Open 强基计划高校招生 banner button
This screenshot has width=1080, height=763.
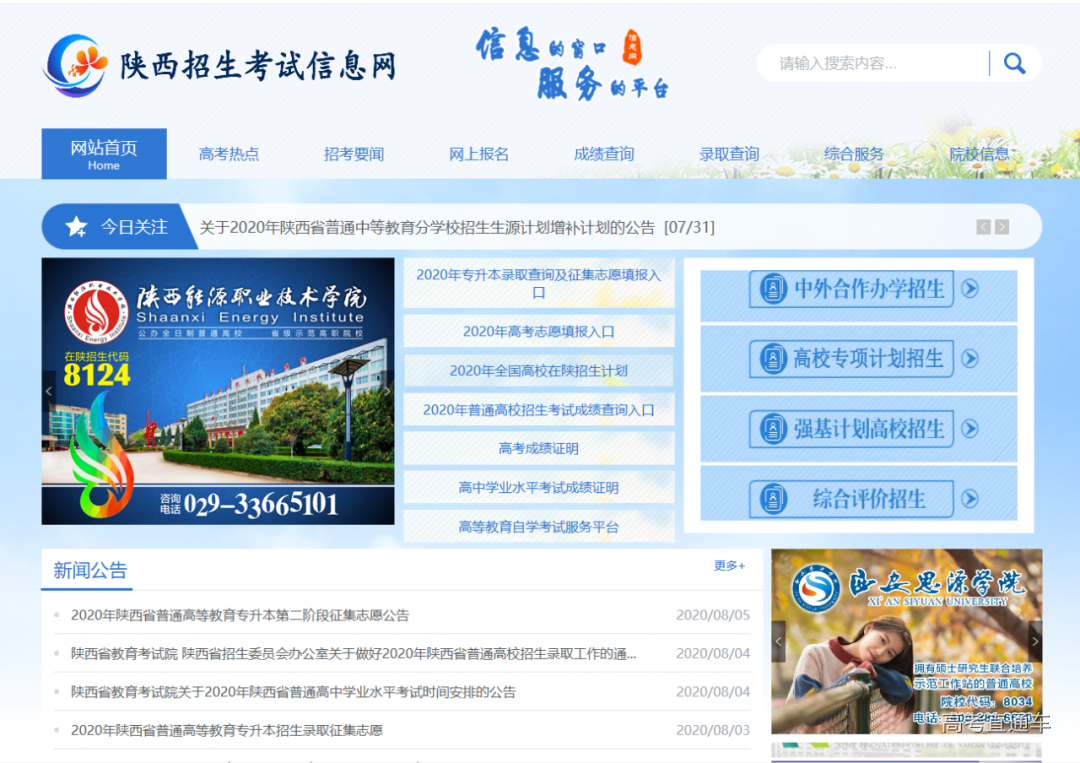point(858,430)
